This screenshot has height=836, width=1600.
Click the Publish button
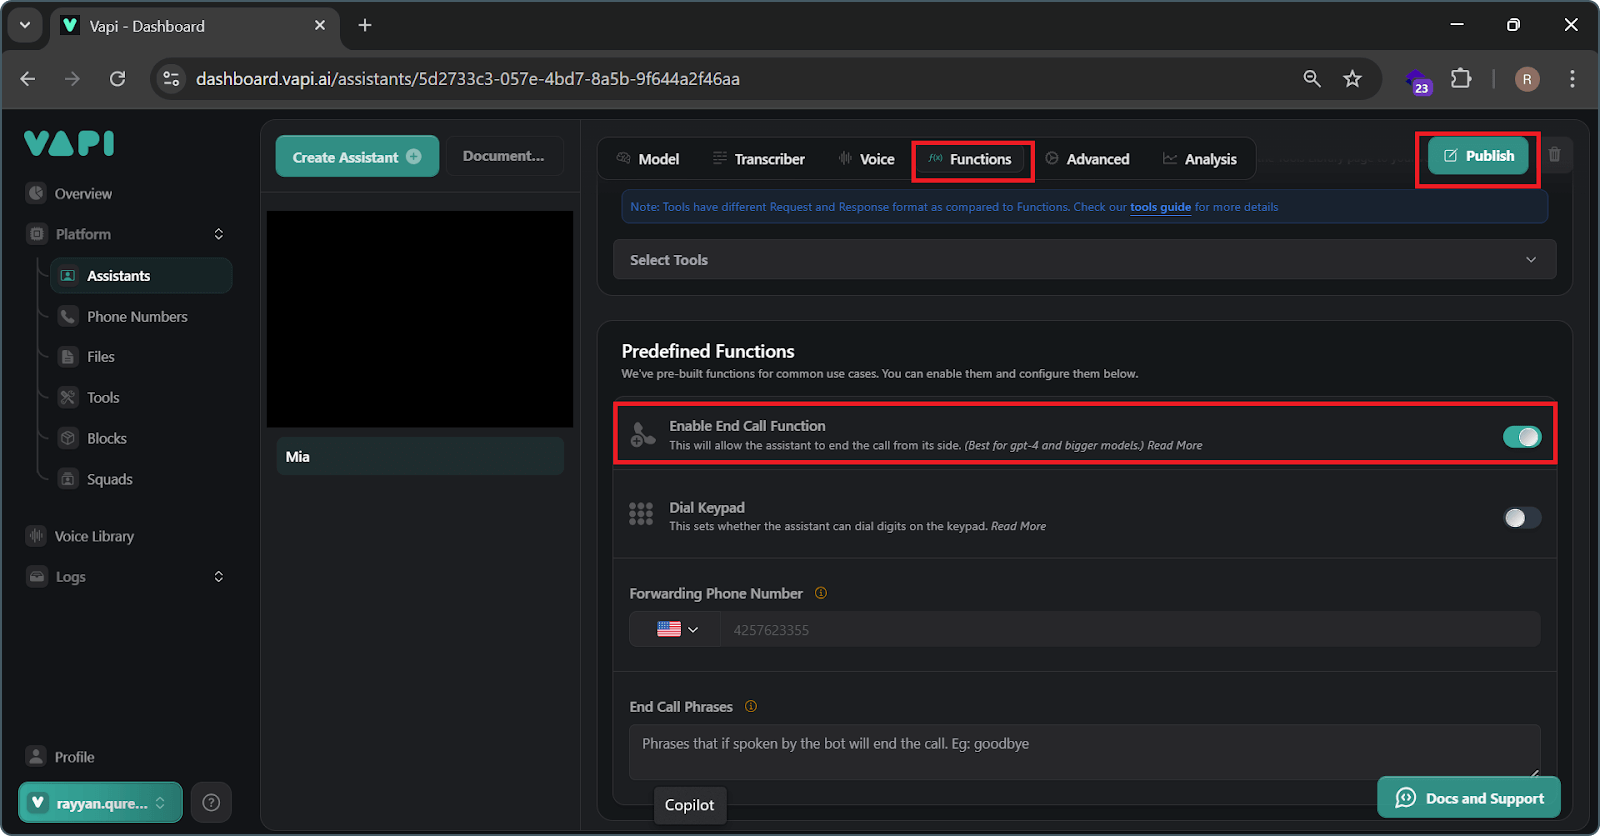pyautogui.click(x=1478, y=156)
